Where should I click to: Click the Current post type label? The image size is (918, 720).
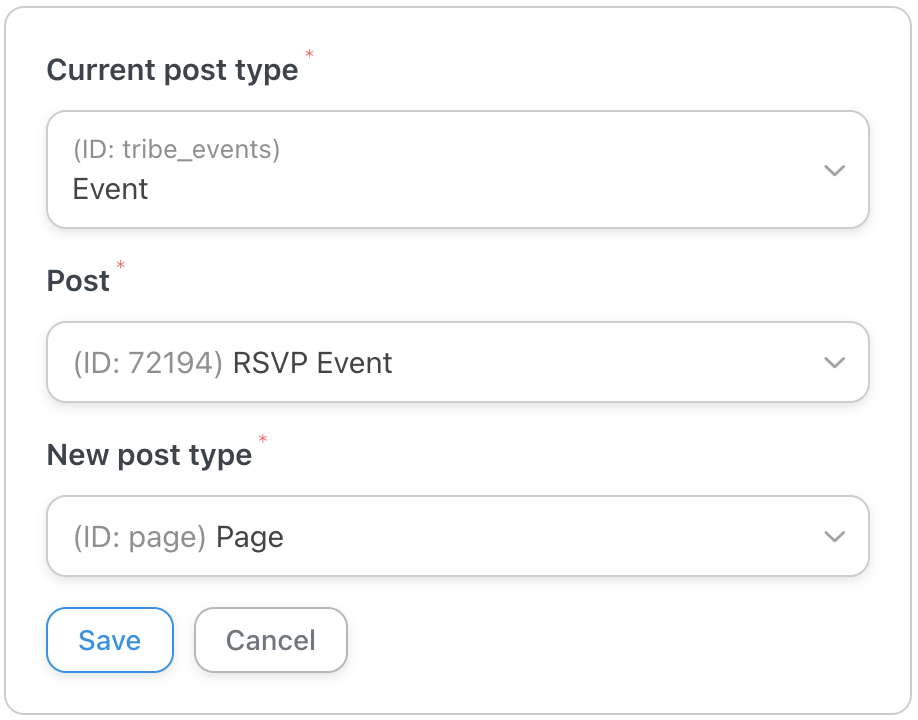click(x=171, y=70)
